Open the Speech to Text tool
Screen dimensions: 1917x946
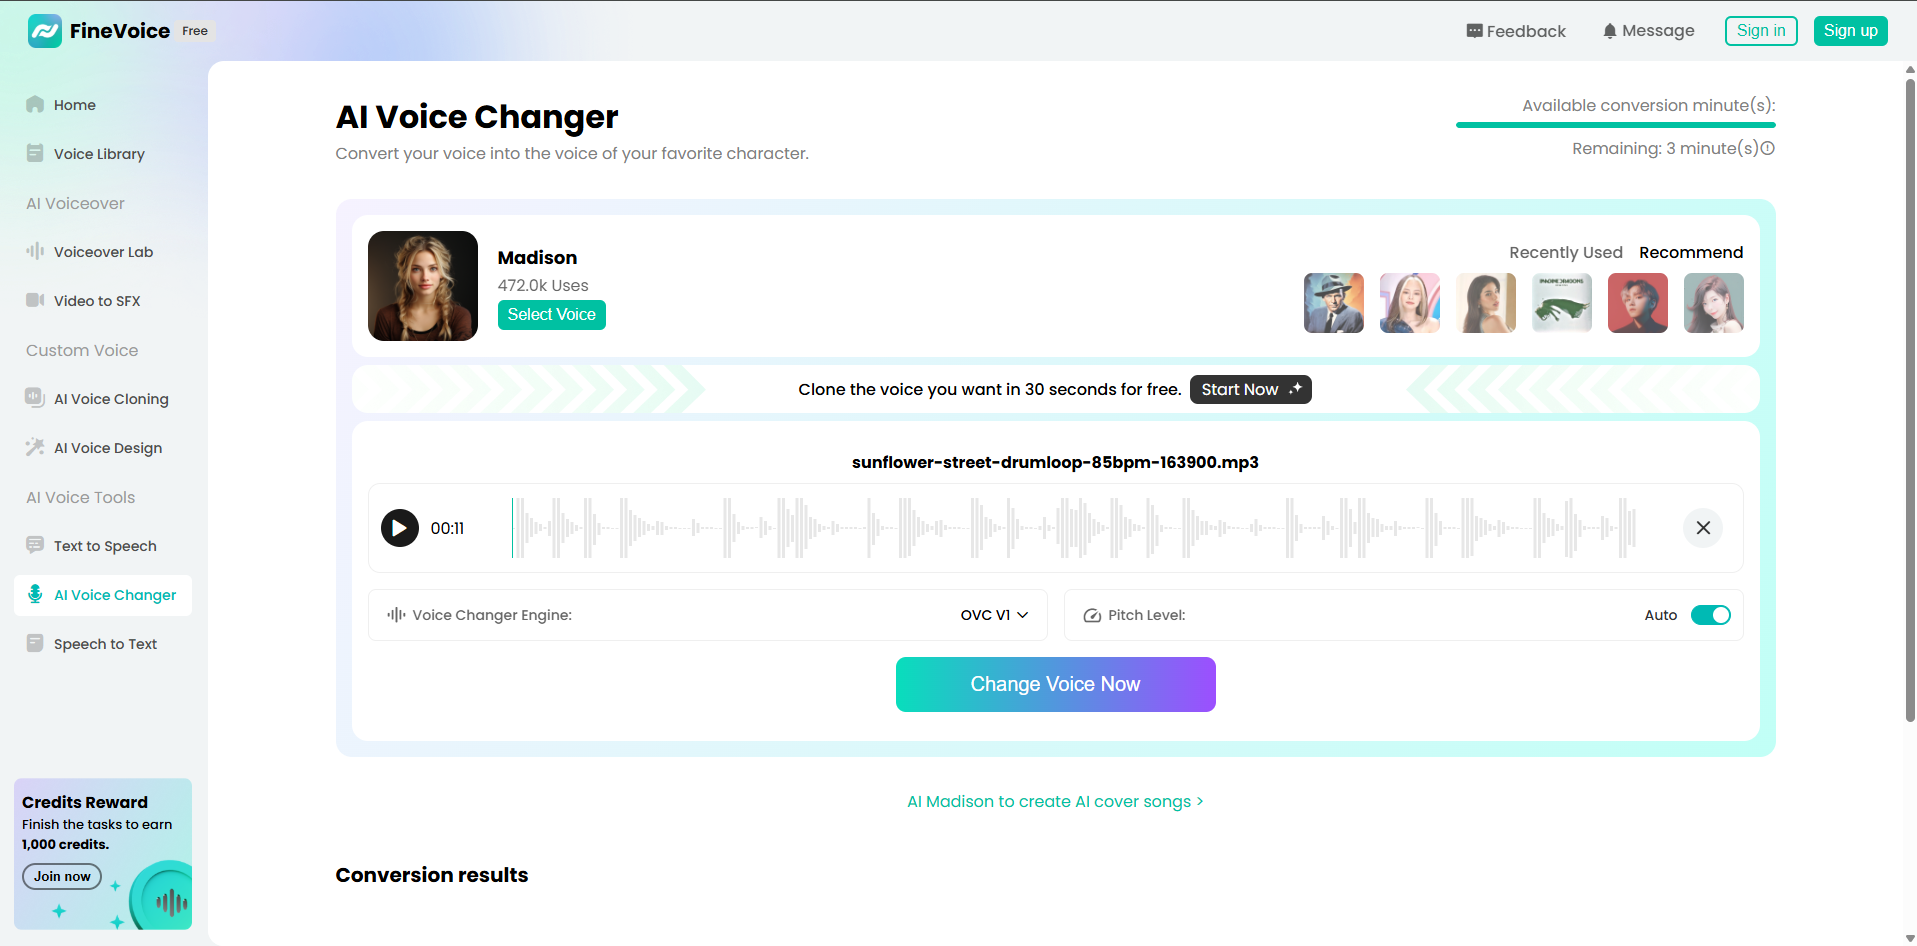105,643
